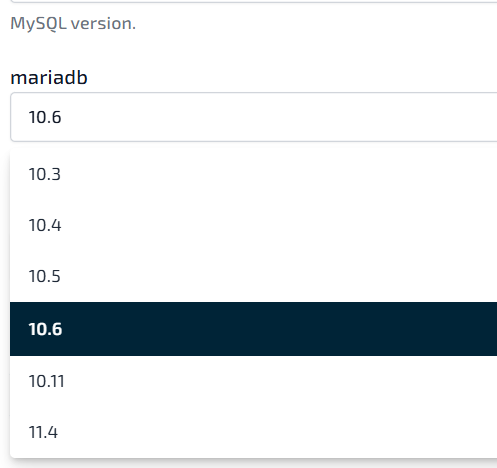Select the 11.4 option
This screenshot has width=497, height=468.
point(254,432)
